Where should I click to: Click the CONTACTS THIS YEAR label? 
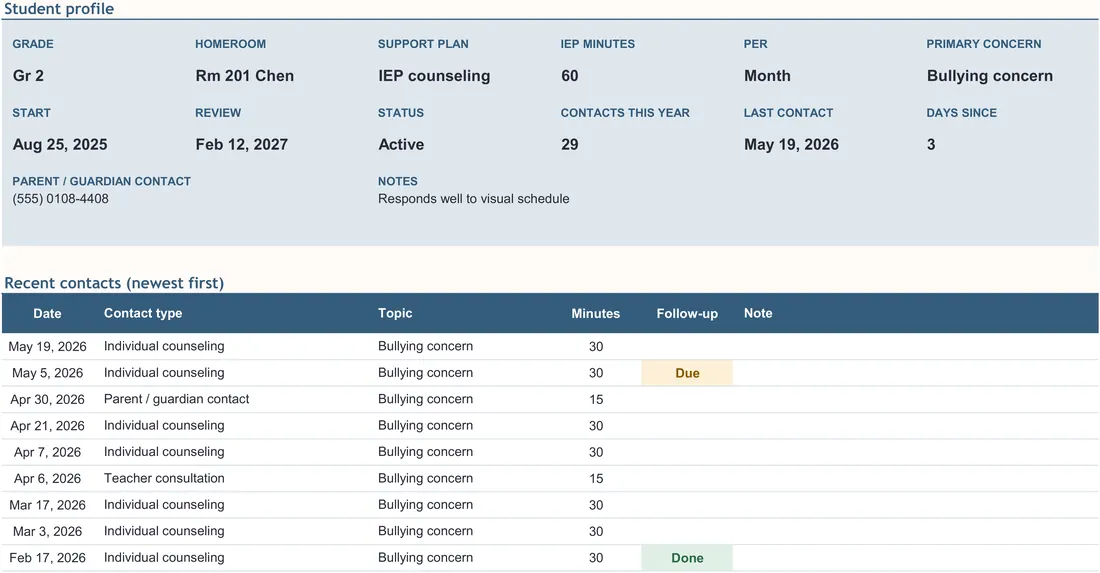[x=625, y=112]
